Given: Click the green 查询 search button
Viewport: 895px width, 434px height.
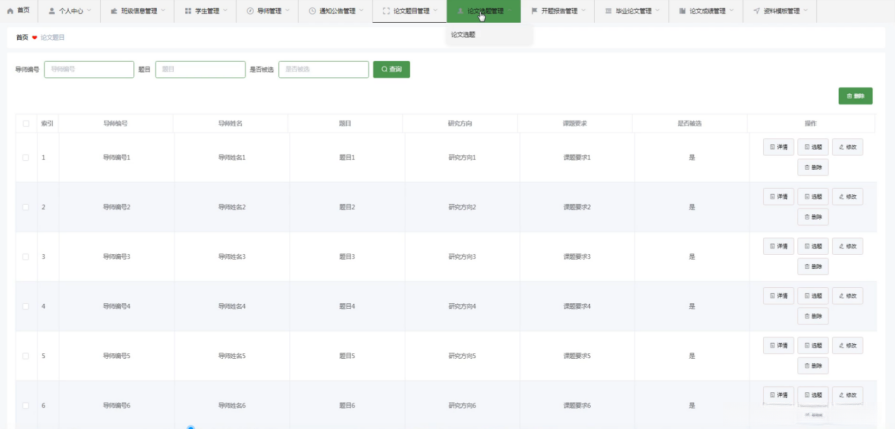Looking at the screenshot, I should click(x=392, y=69).
